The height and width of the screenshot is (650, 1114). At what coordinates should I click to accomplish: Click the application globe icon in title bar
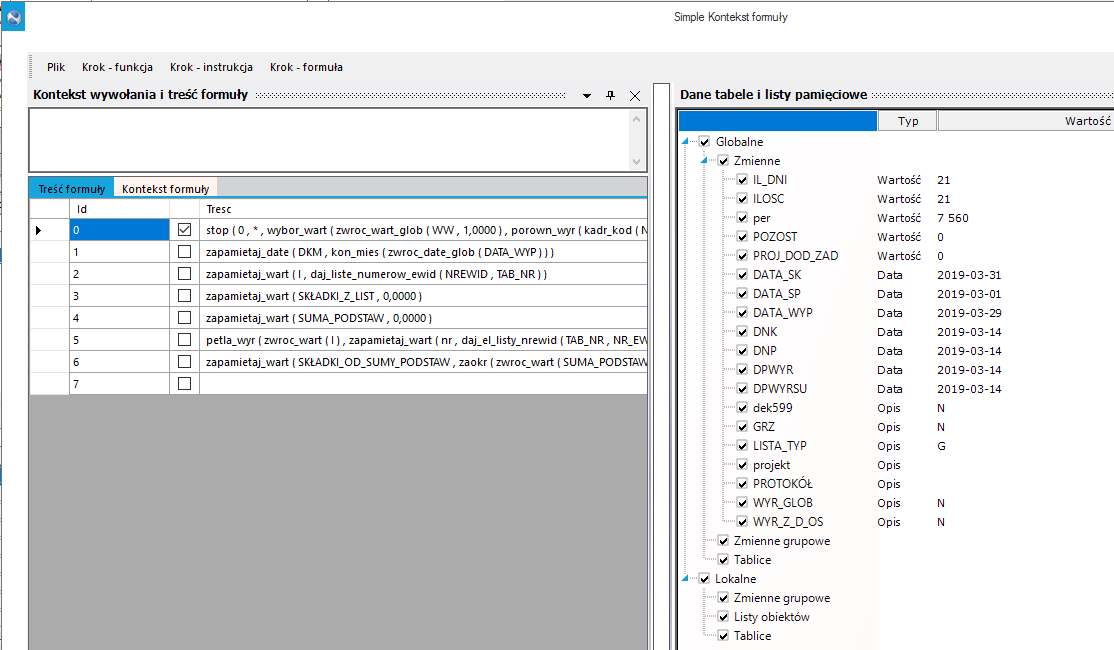click(x=13, y=17)
